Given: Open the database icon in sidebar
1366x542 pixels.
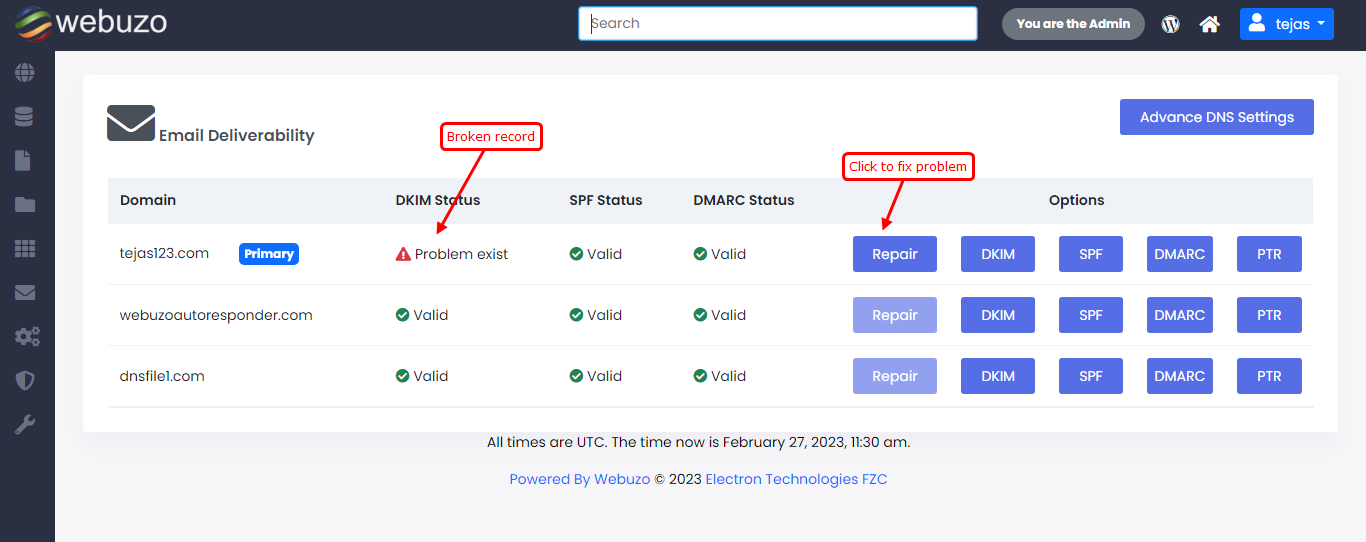Looking at the screenshot, I should pos(24,117).
